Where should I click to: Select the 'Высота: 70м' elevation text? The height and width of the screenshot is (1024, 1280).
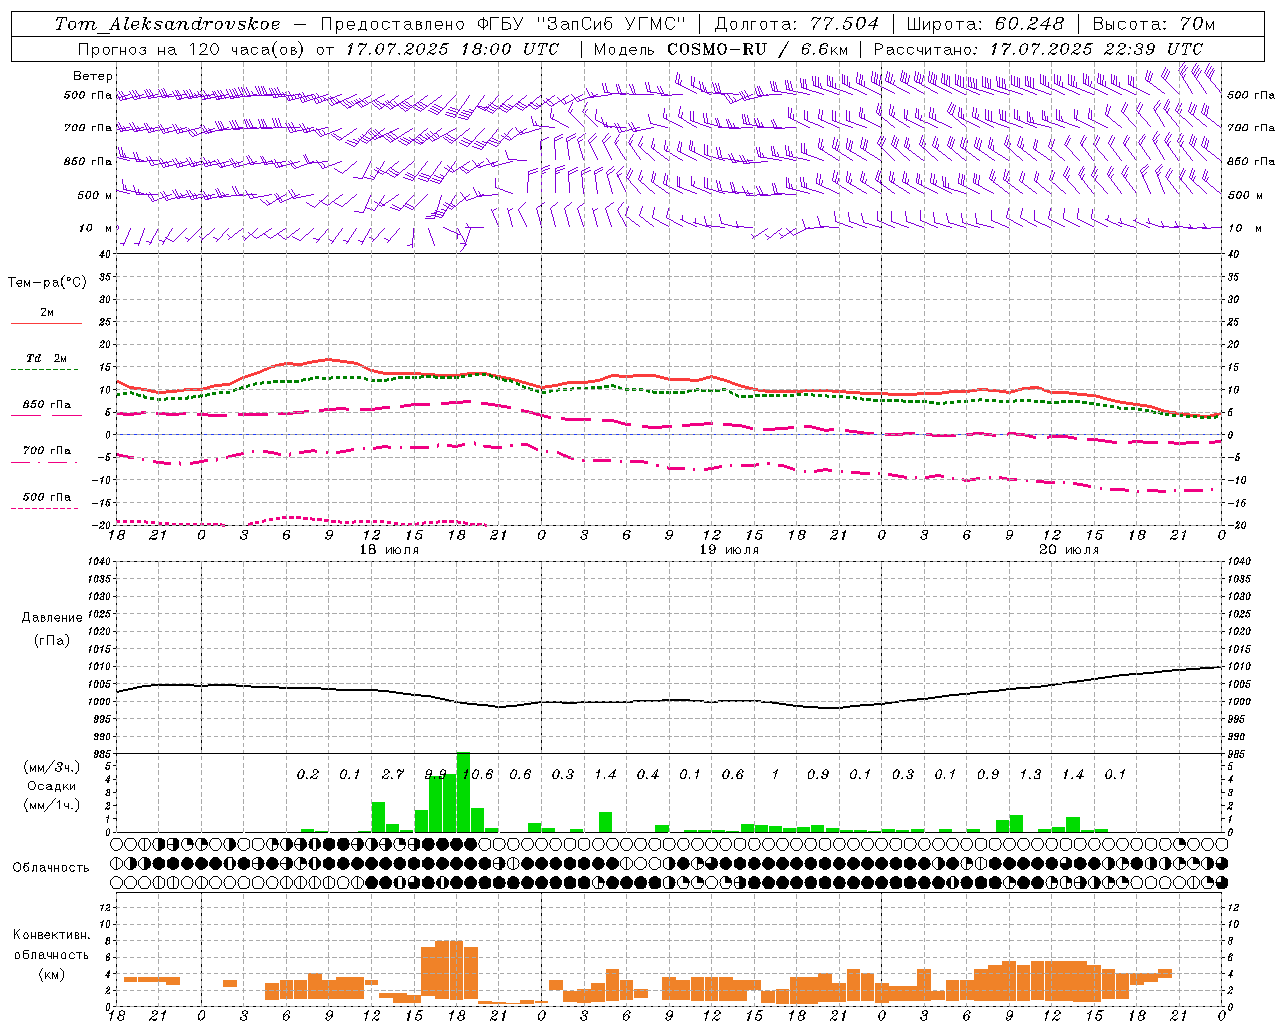[1154, 24]
